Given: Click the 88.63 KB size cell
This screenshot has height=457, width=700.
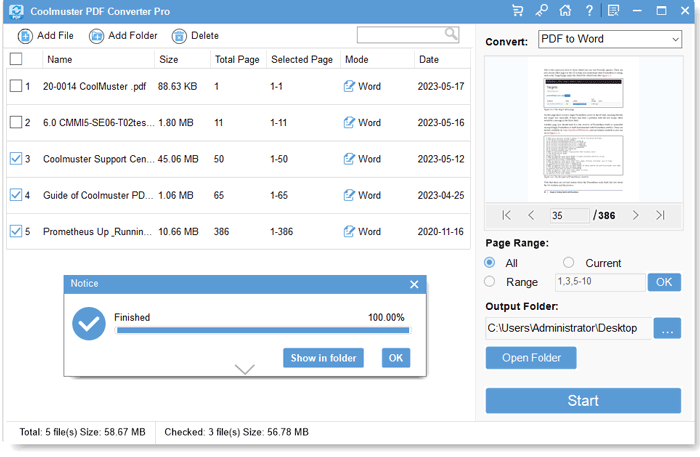Looking at the screenshot, I should tap(177, 86).
